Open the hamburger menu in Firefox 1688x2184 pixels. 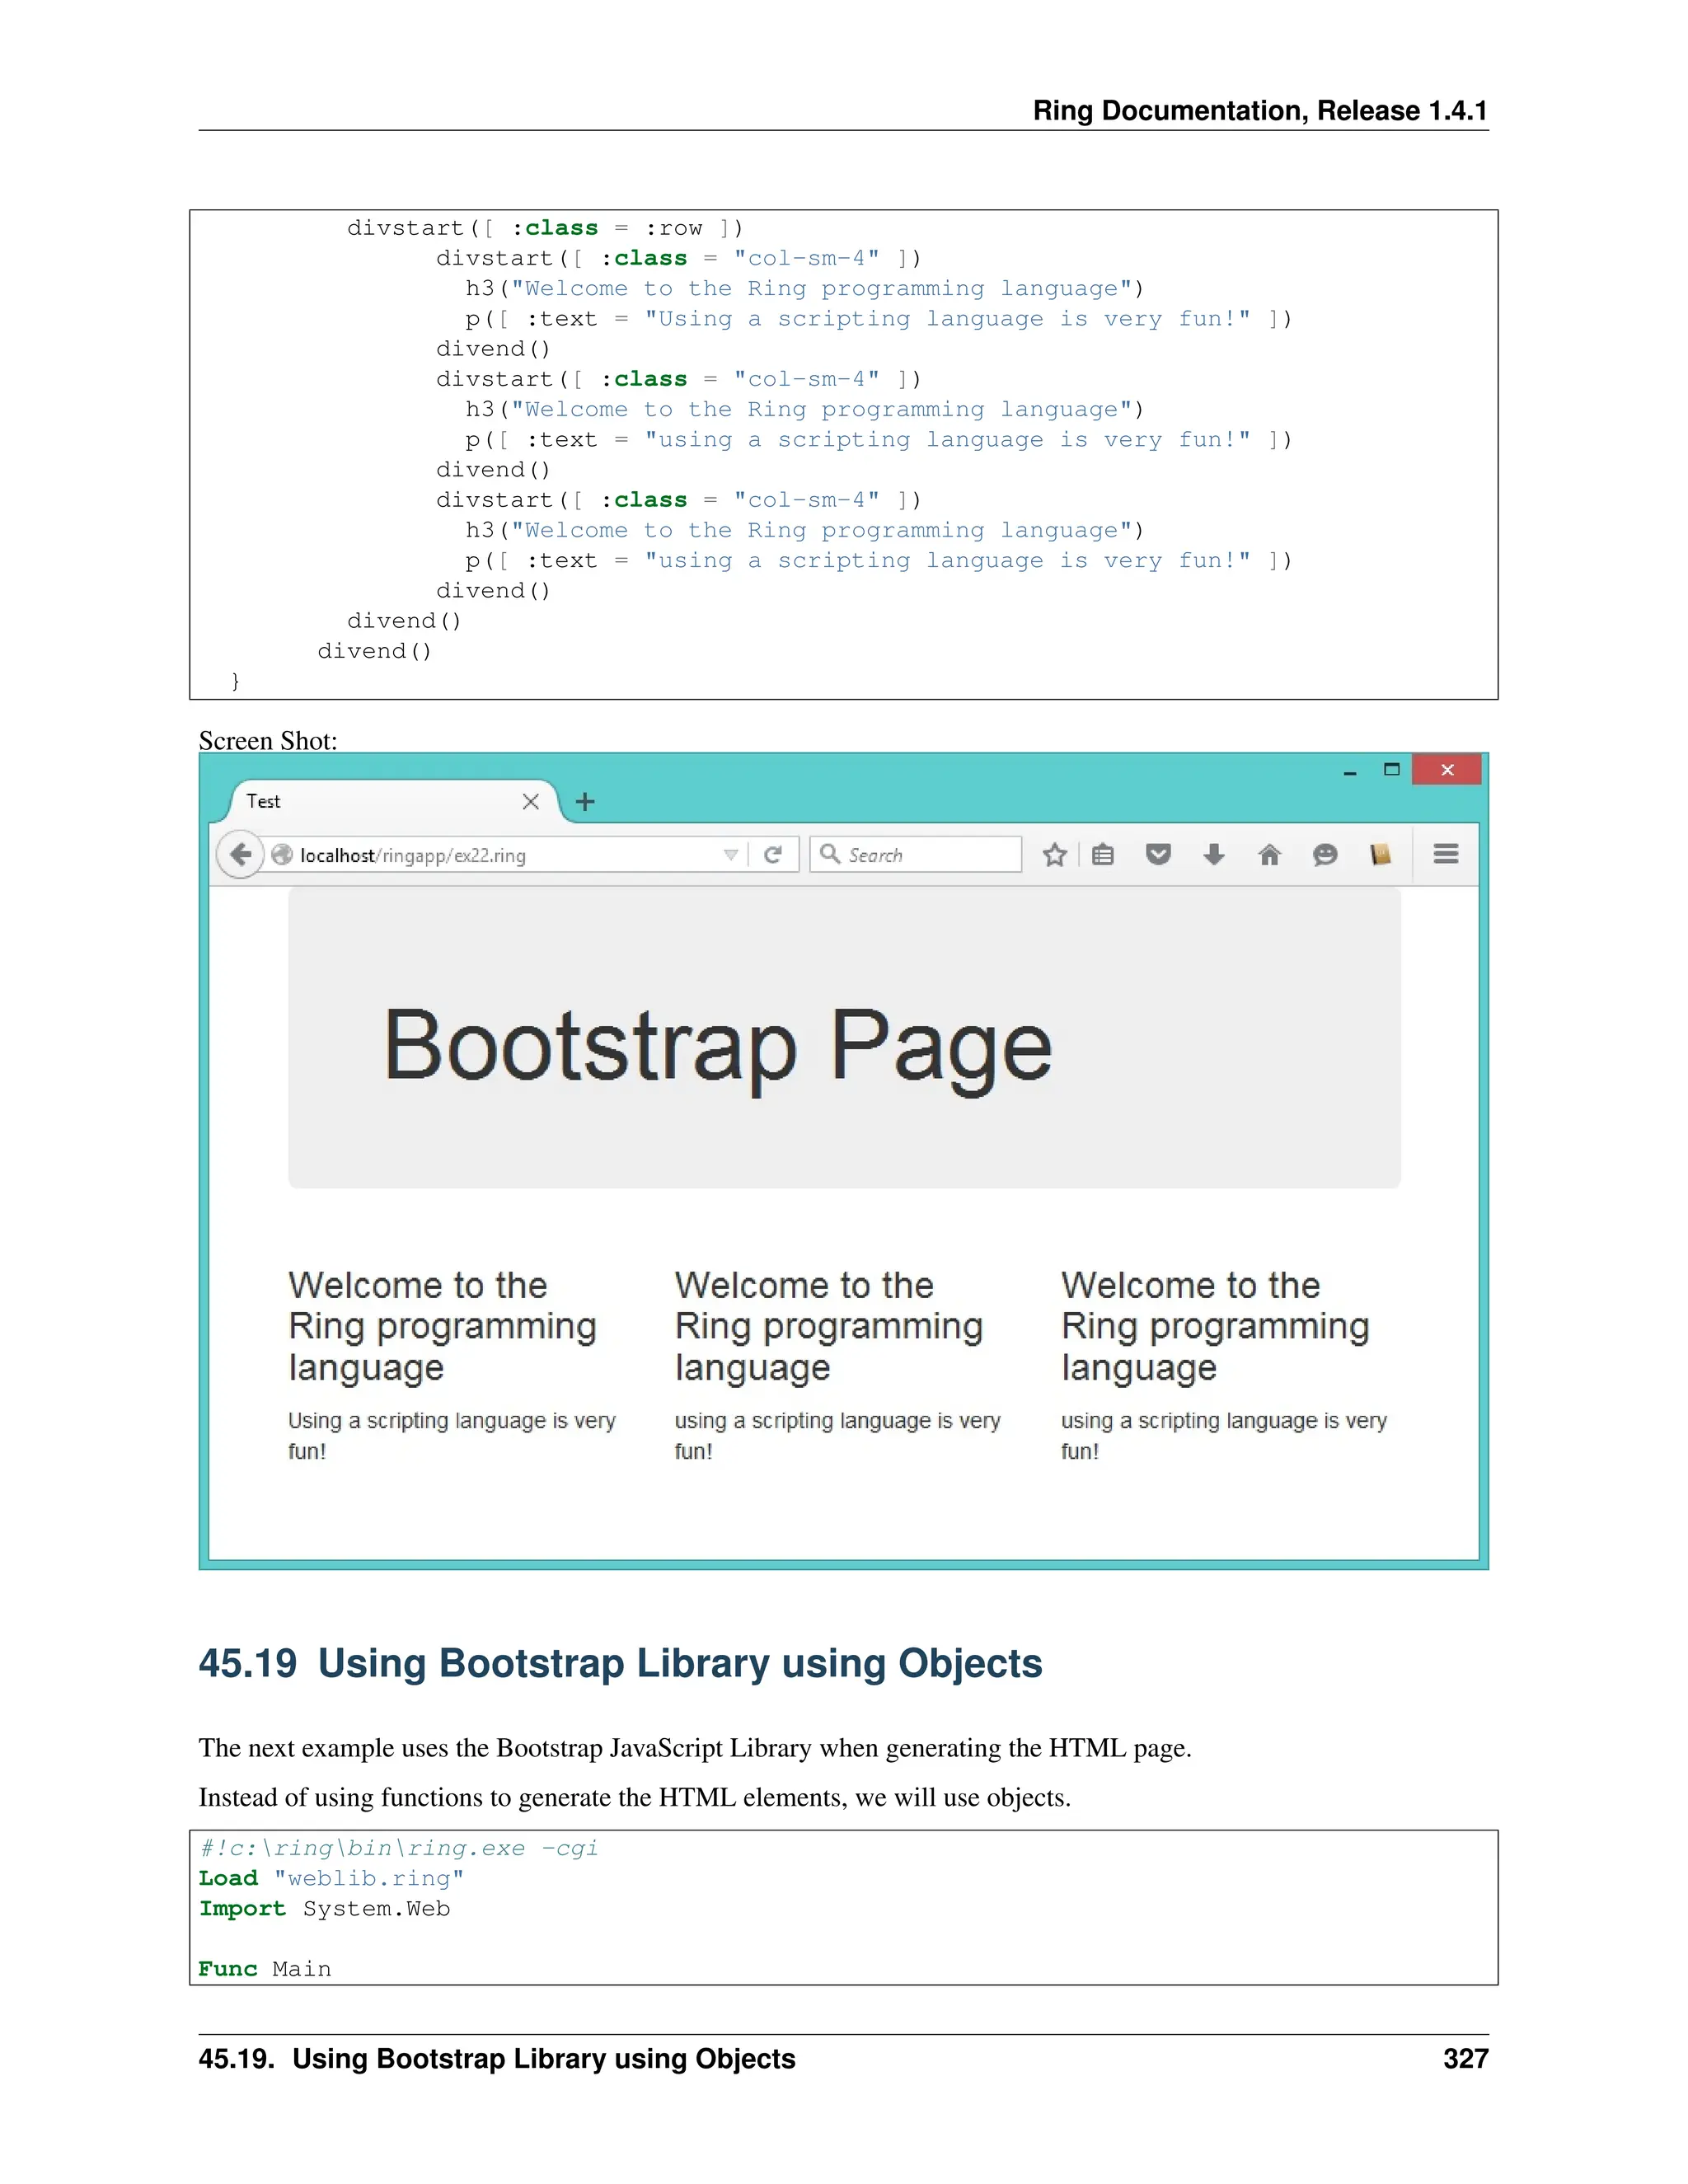tap(1446, 854)
